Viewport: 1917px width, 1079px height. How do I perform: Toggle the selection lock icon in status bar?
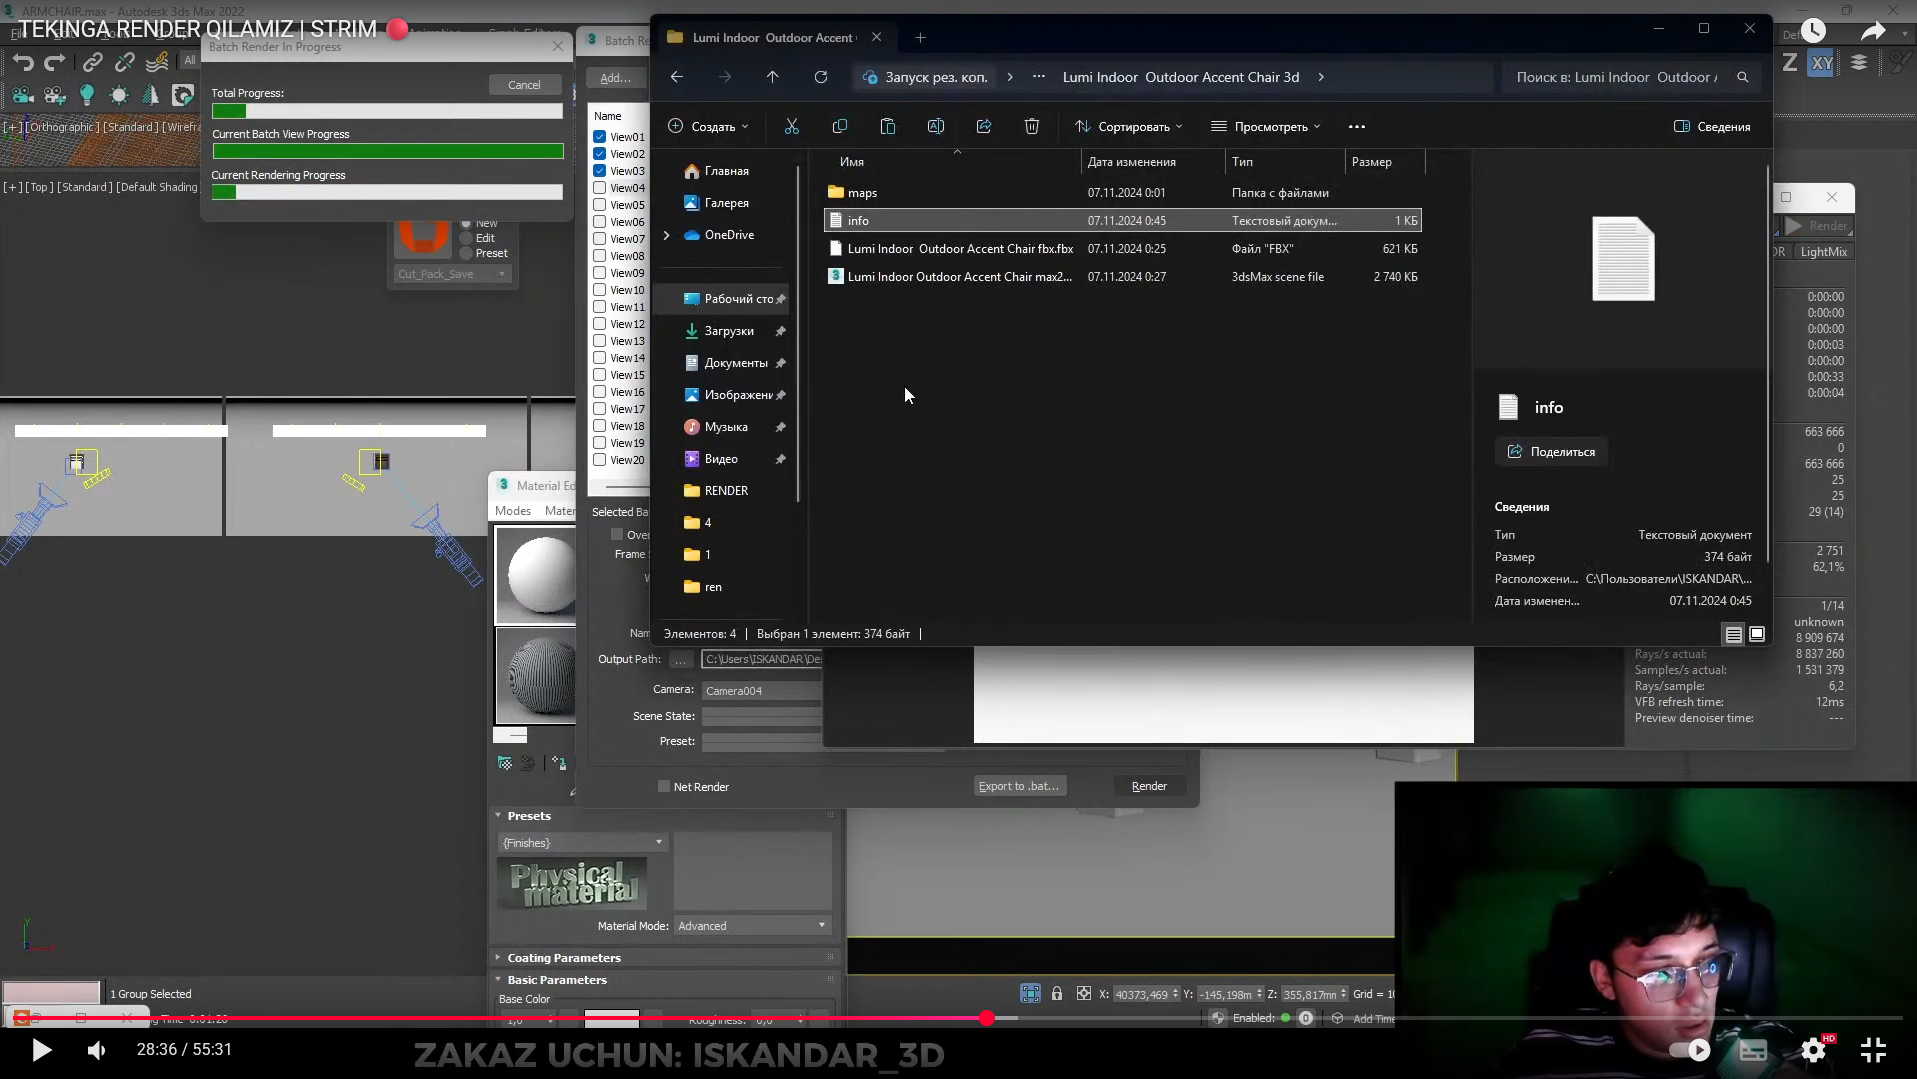click(1057, 993)
